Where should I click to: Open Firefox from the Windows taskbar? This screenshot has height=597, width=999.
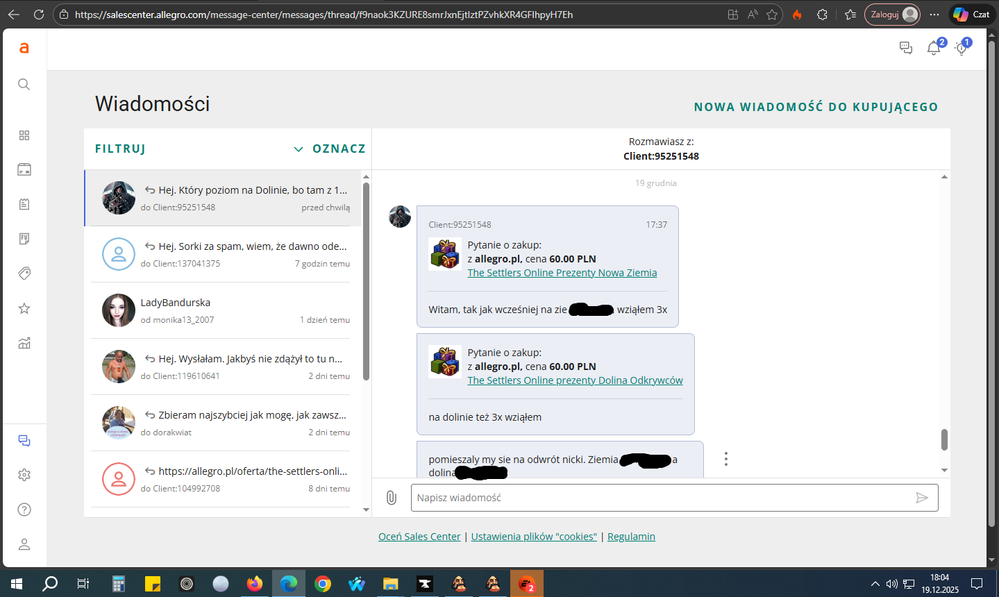pyautogui.click(x=254, y=583)
